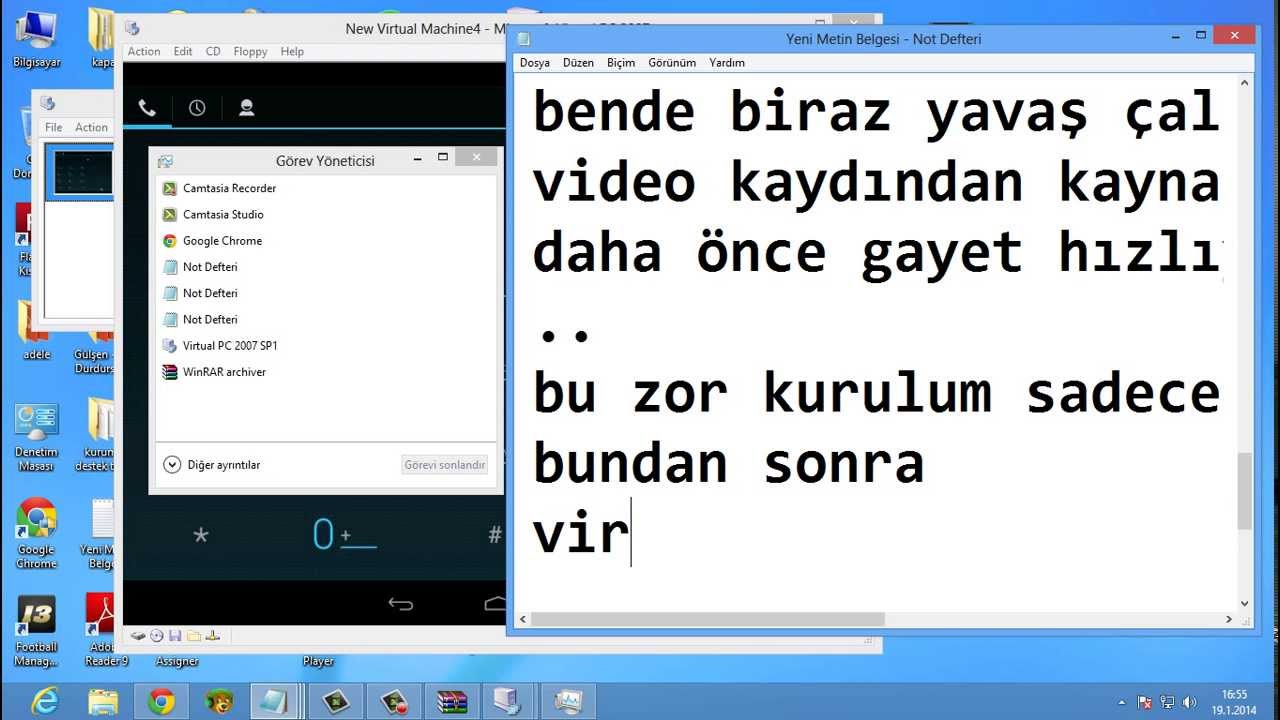Click Virtual PC hard disk status icon
1280x720 pixels.
[139, 635]
